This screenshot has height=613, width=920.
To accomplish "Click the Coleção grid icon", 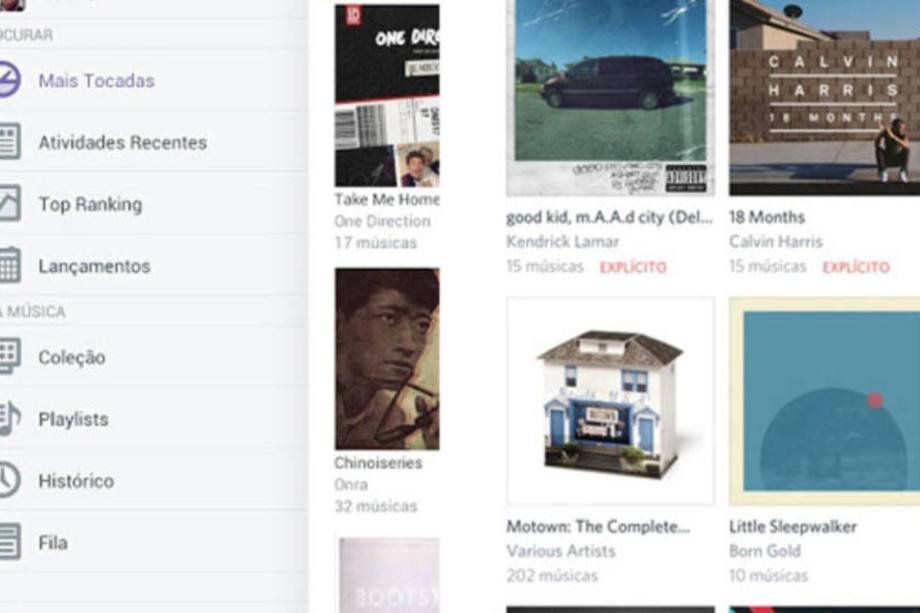I will pyautogui.click(x=9, y=355).
